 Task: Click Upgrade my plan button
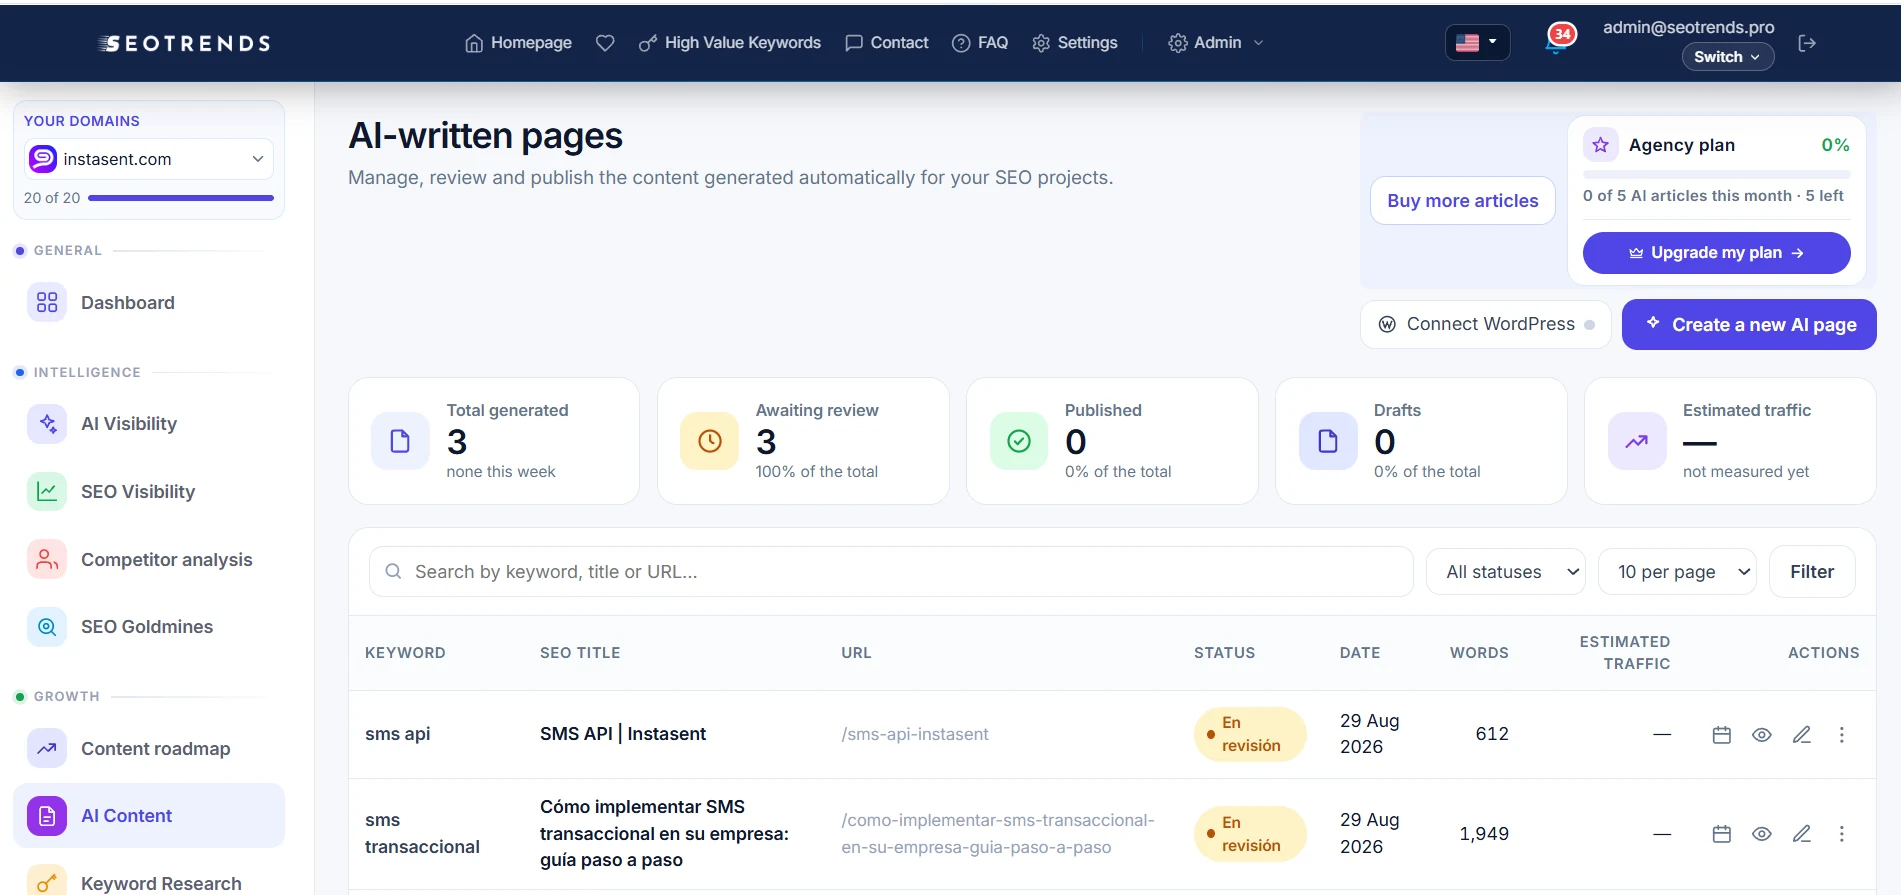(1716, 253)
